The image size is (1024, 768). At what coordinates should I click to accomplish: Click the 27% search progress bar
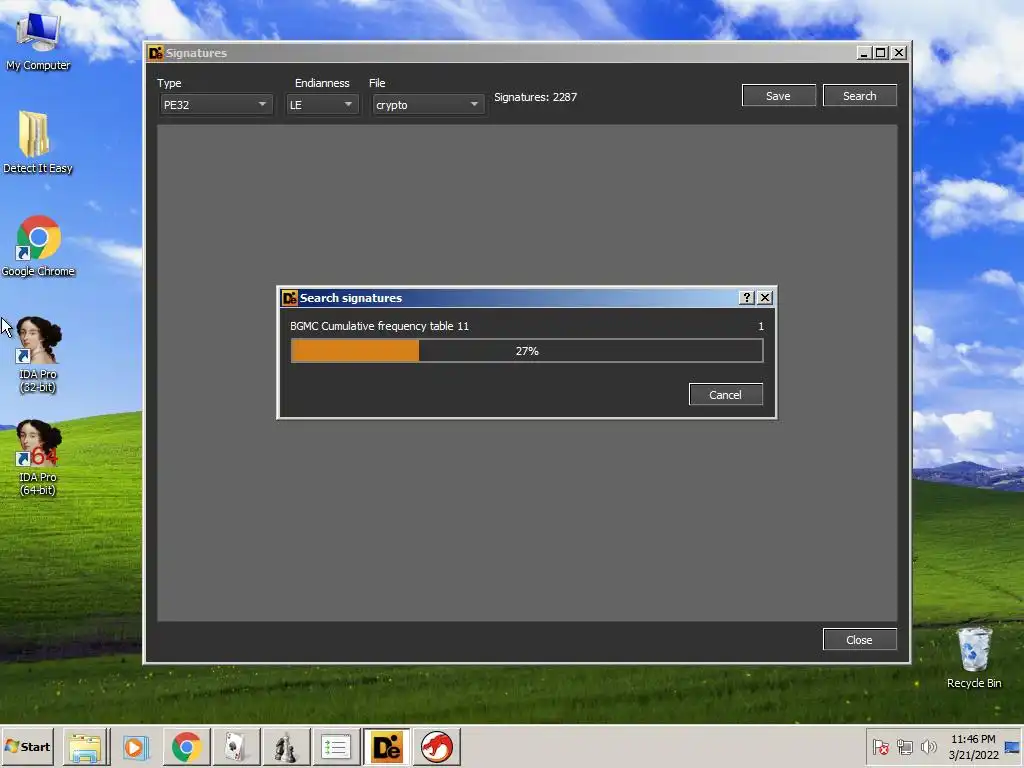point(526,351)
